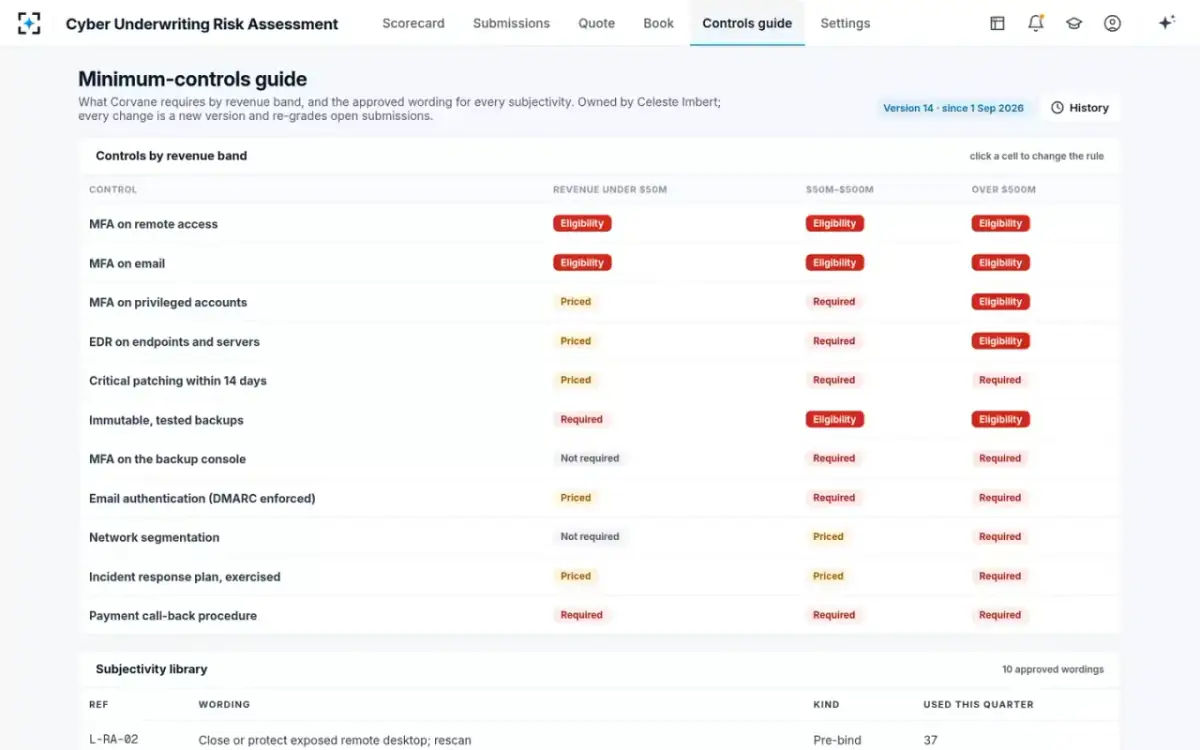Open the sparkle assistant icon
Screen dimensions: 1200x750
(1166, 23)
